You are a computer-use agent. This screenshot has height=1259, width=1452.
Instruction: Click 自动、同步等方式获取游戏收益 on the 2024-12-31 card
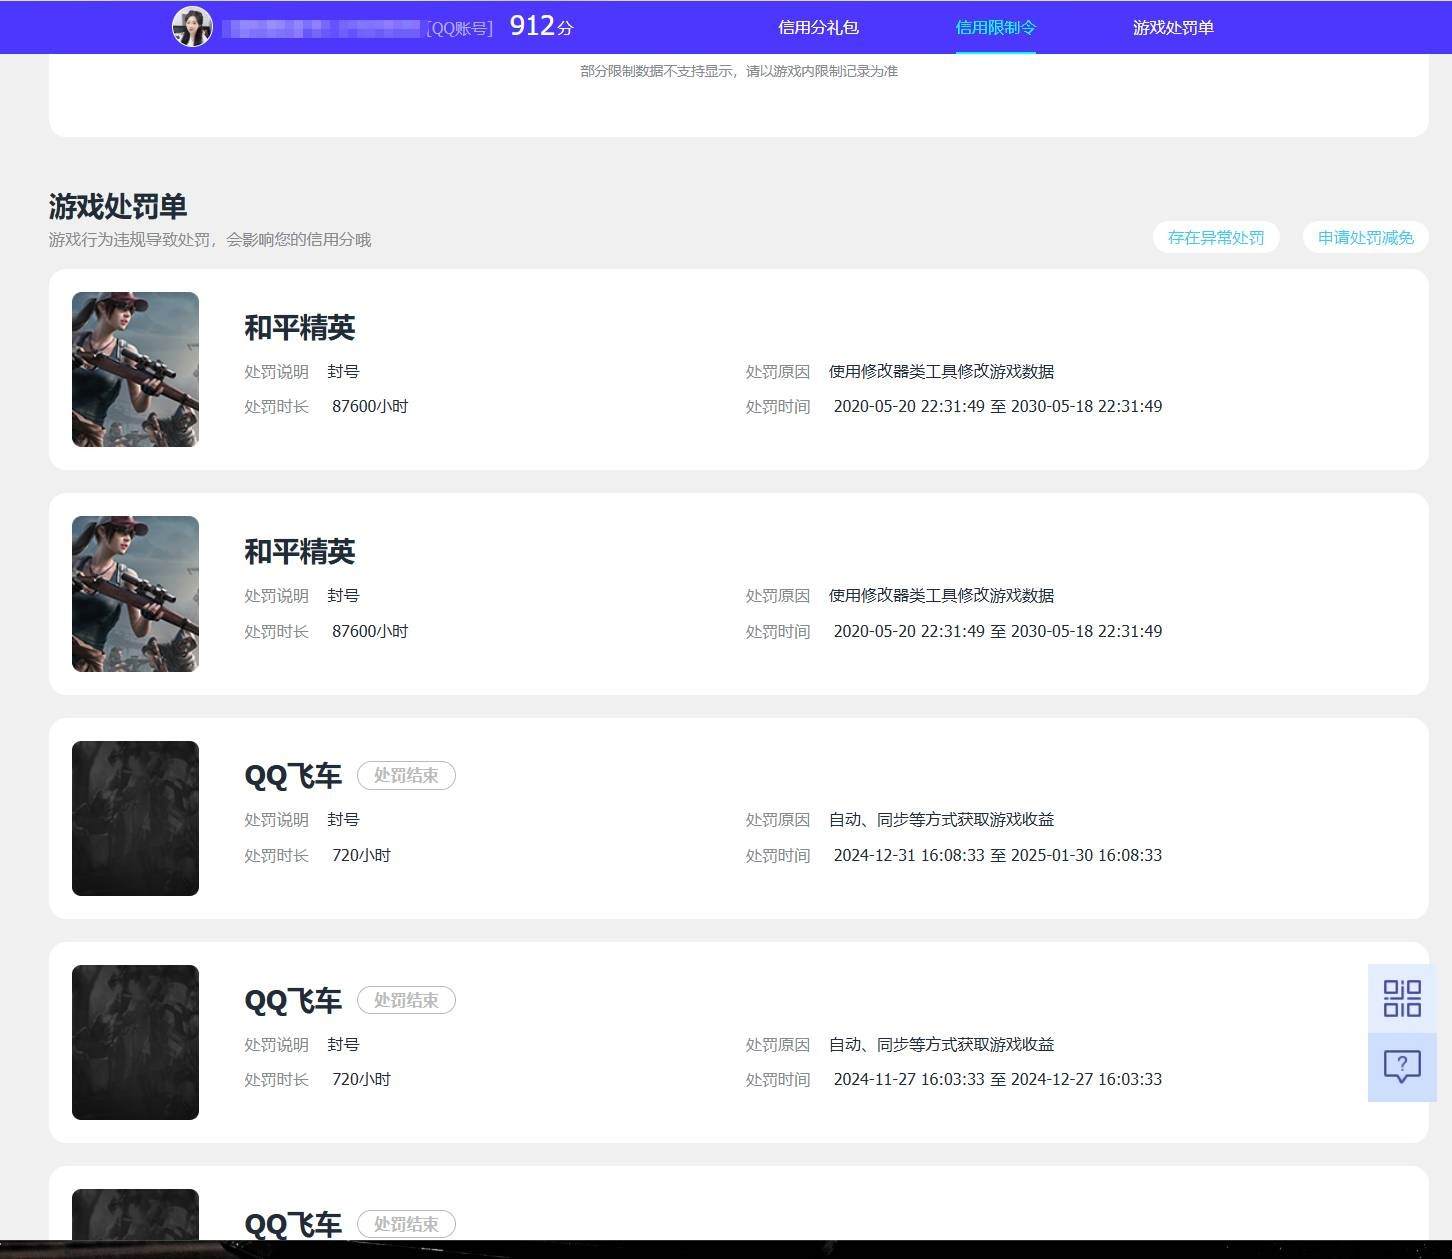[x=941, y=820]
